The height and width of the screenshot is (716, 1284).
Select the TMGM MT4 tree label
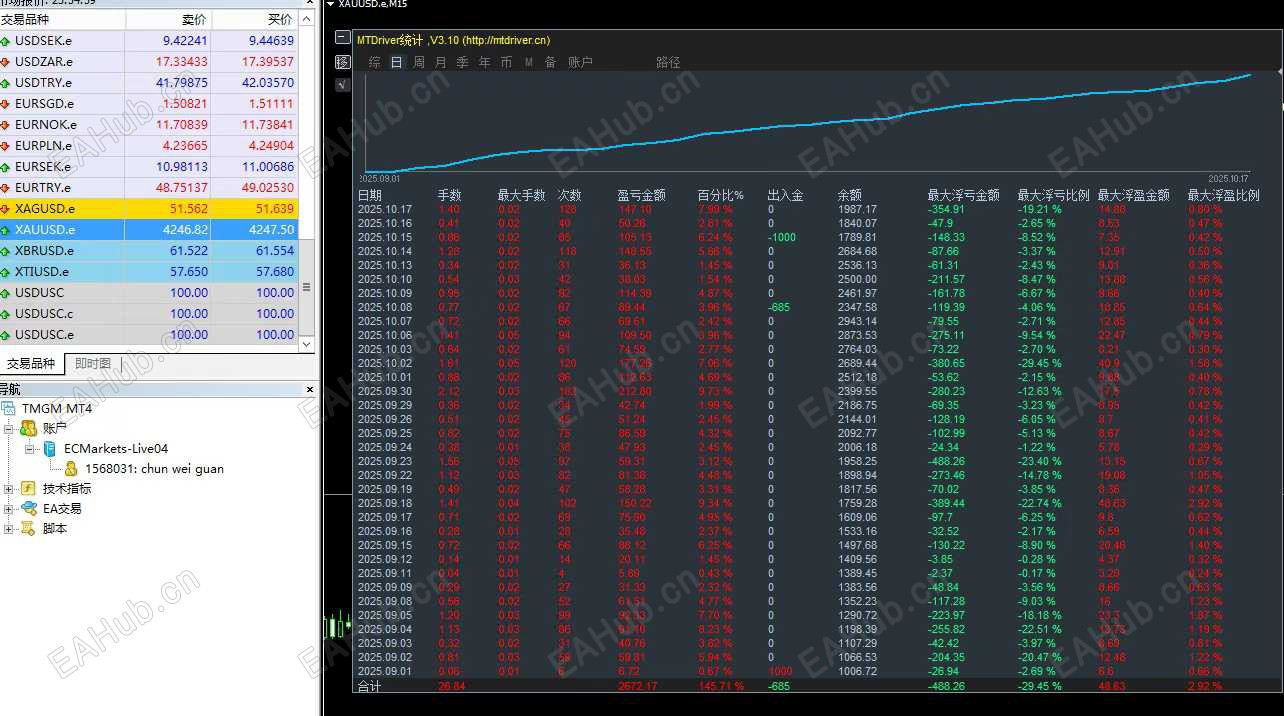click(57, 409)
